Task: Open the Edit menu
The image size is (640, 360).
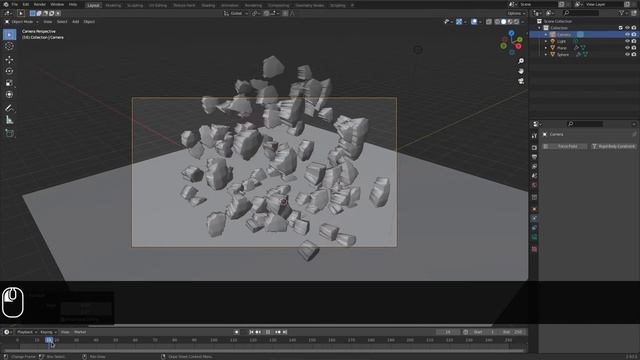Action: point(26,4)
